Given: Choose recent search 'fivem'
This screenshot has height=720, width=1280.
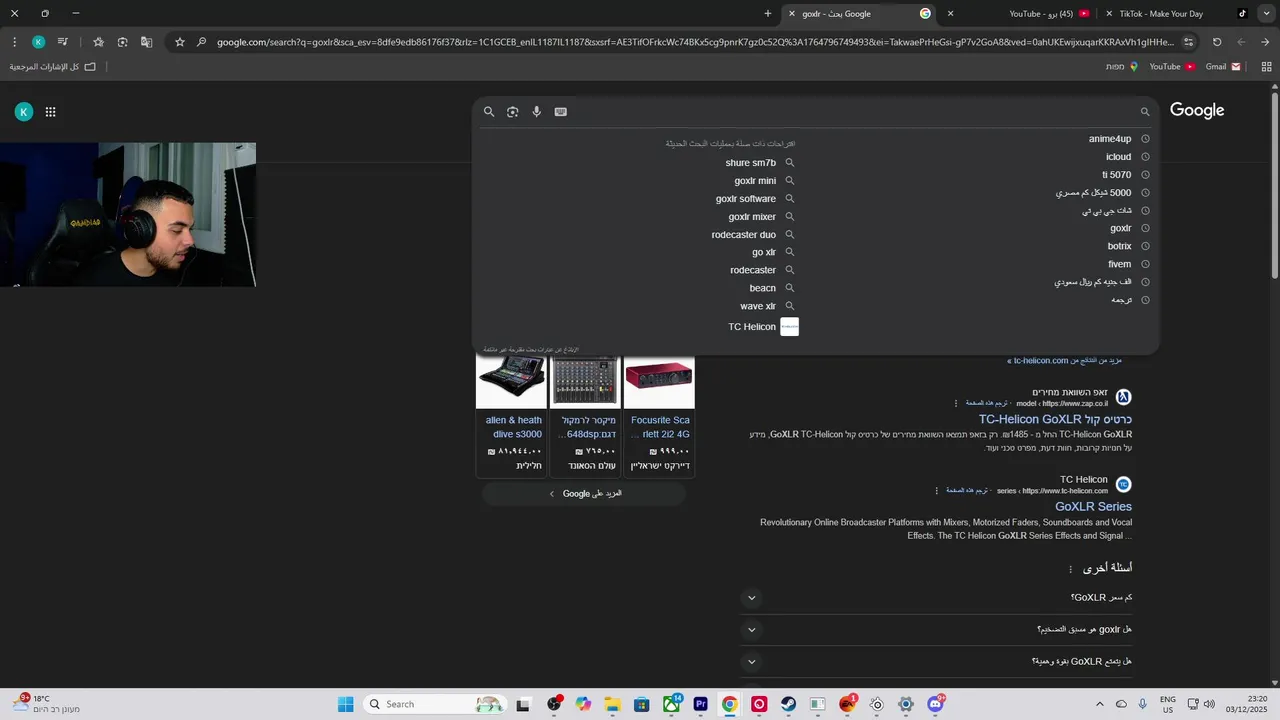Looking at the screenshot, I should tap(1120, 265).
